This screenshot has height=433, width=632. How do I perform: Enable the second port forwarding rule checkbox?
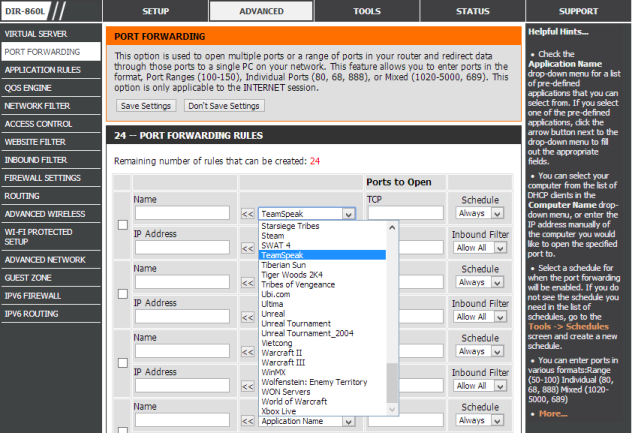click(x=123, y=294)
